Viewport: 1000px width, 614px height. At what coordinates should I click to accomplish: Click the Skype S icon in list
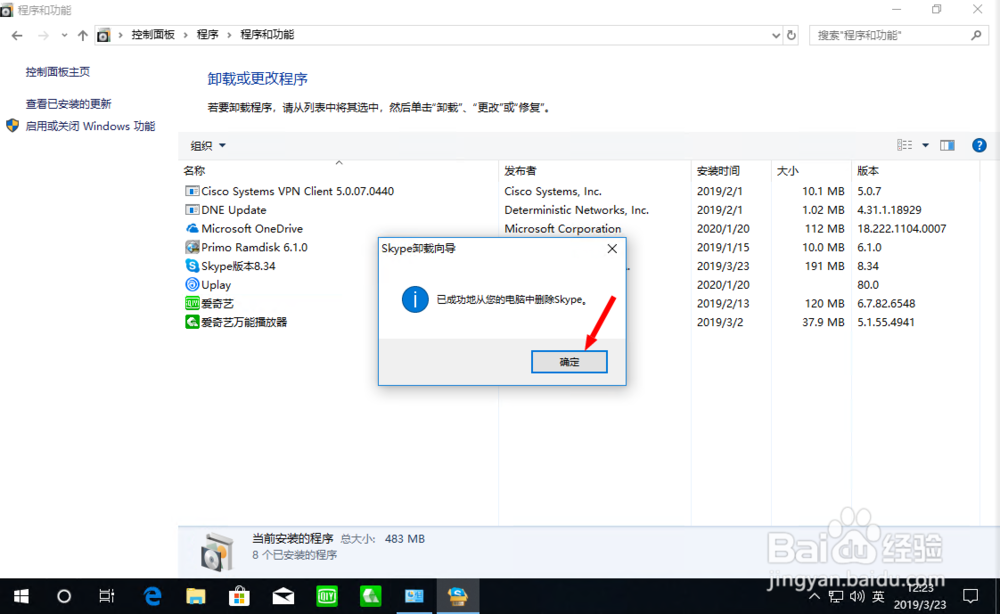191,265
